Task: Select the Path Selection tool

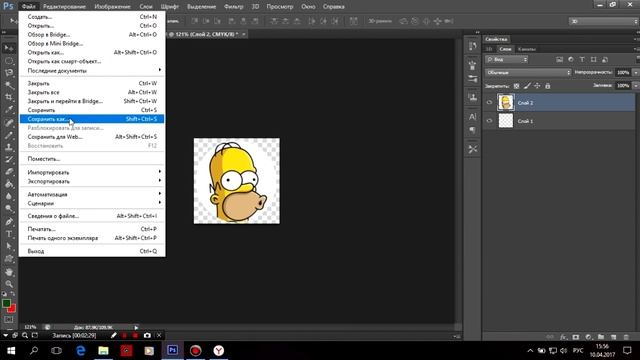Action: pyautogui.click(x=9, y=246)
